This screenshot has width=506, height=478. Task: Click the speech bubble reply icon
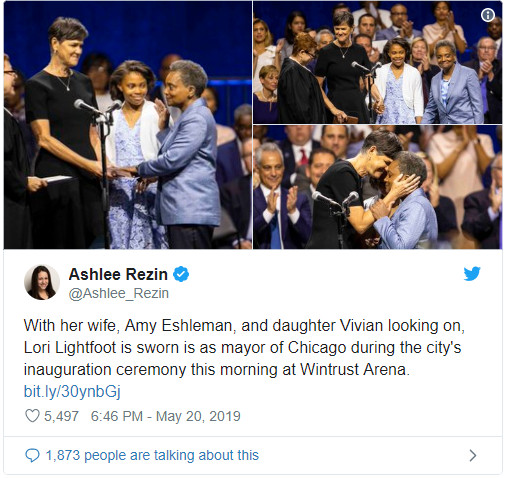(x=32, y=455)
